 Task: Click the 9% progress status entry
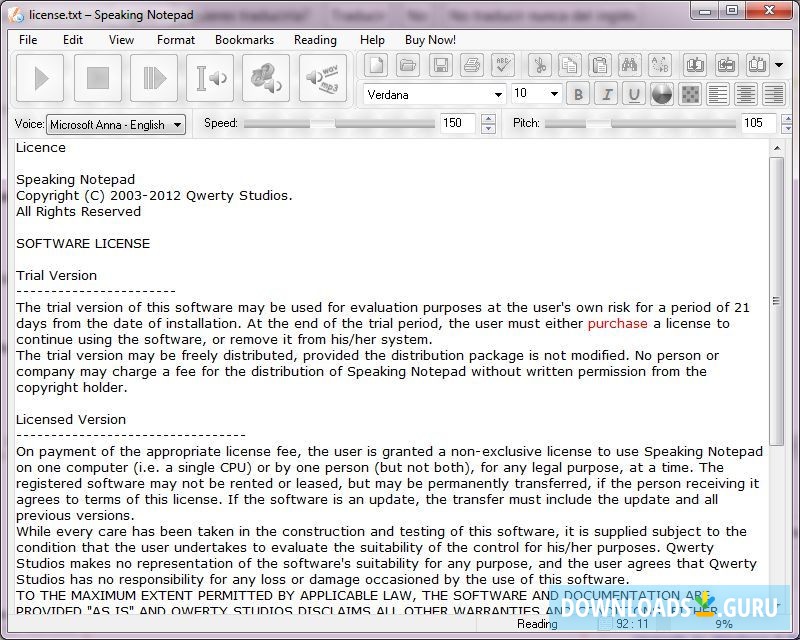coord(723,624)
